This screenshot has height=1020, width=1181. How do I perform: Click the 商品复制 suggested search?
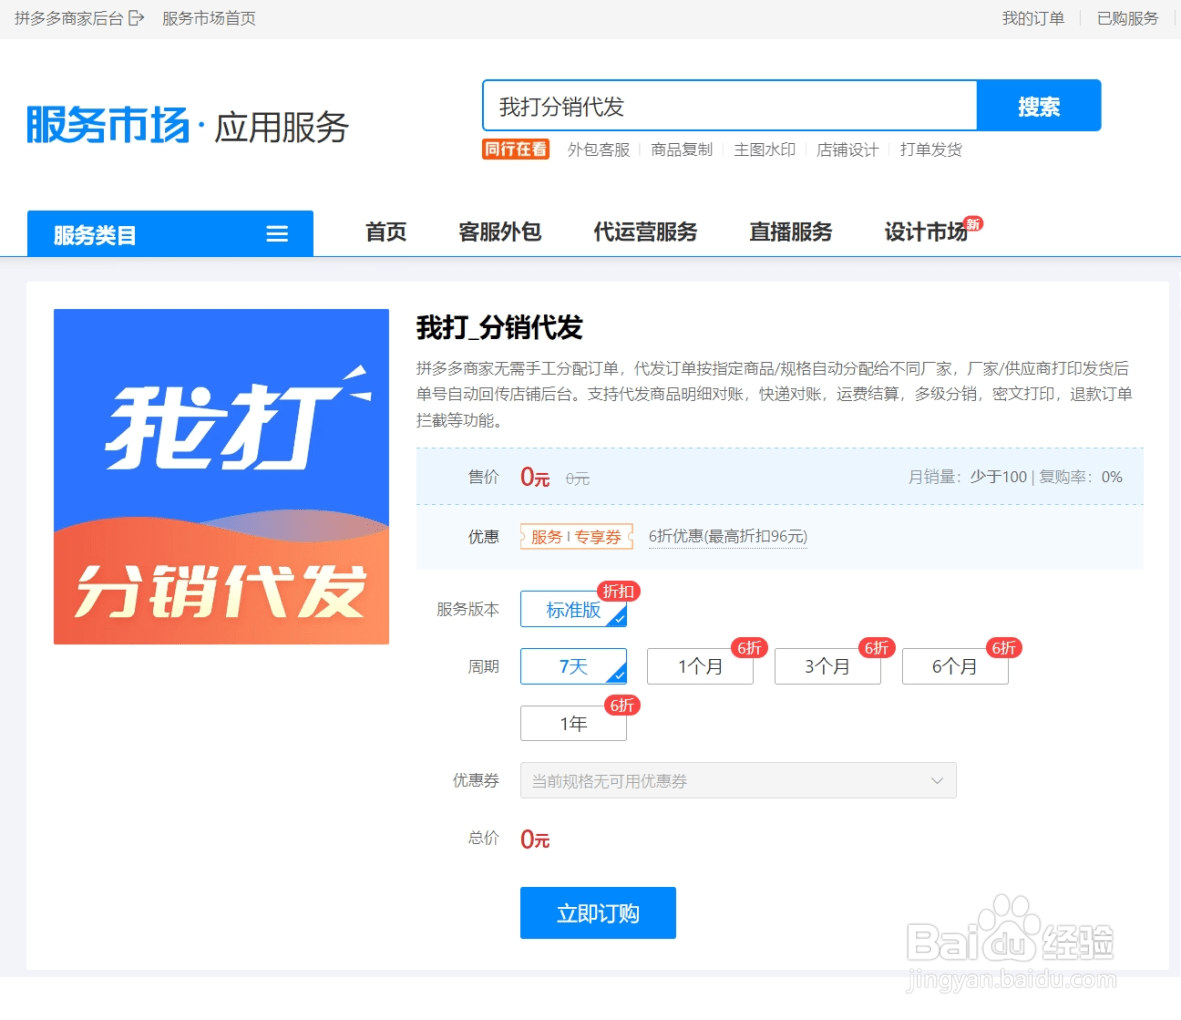(682, 150)
